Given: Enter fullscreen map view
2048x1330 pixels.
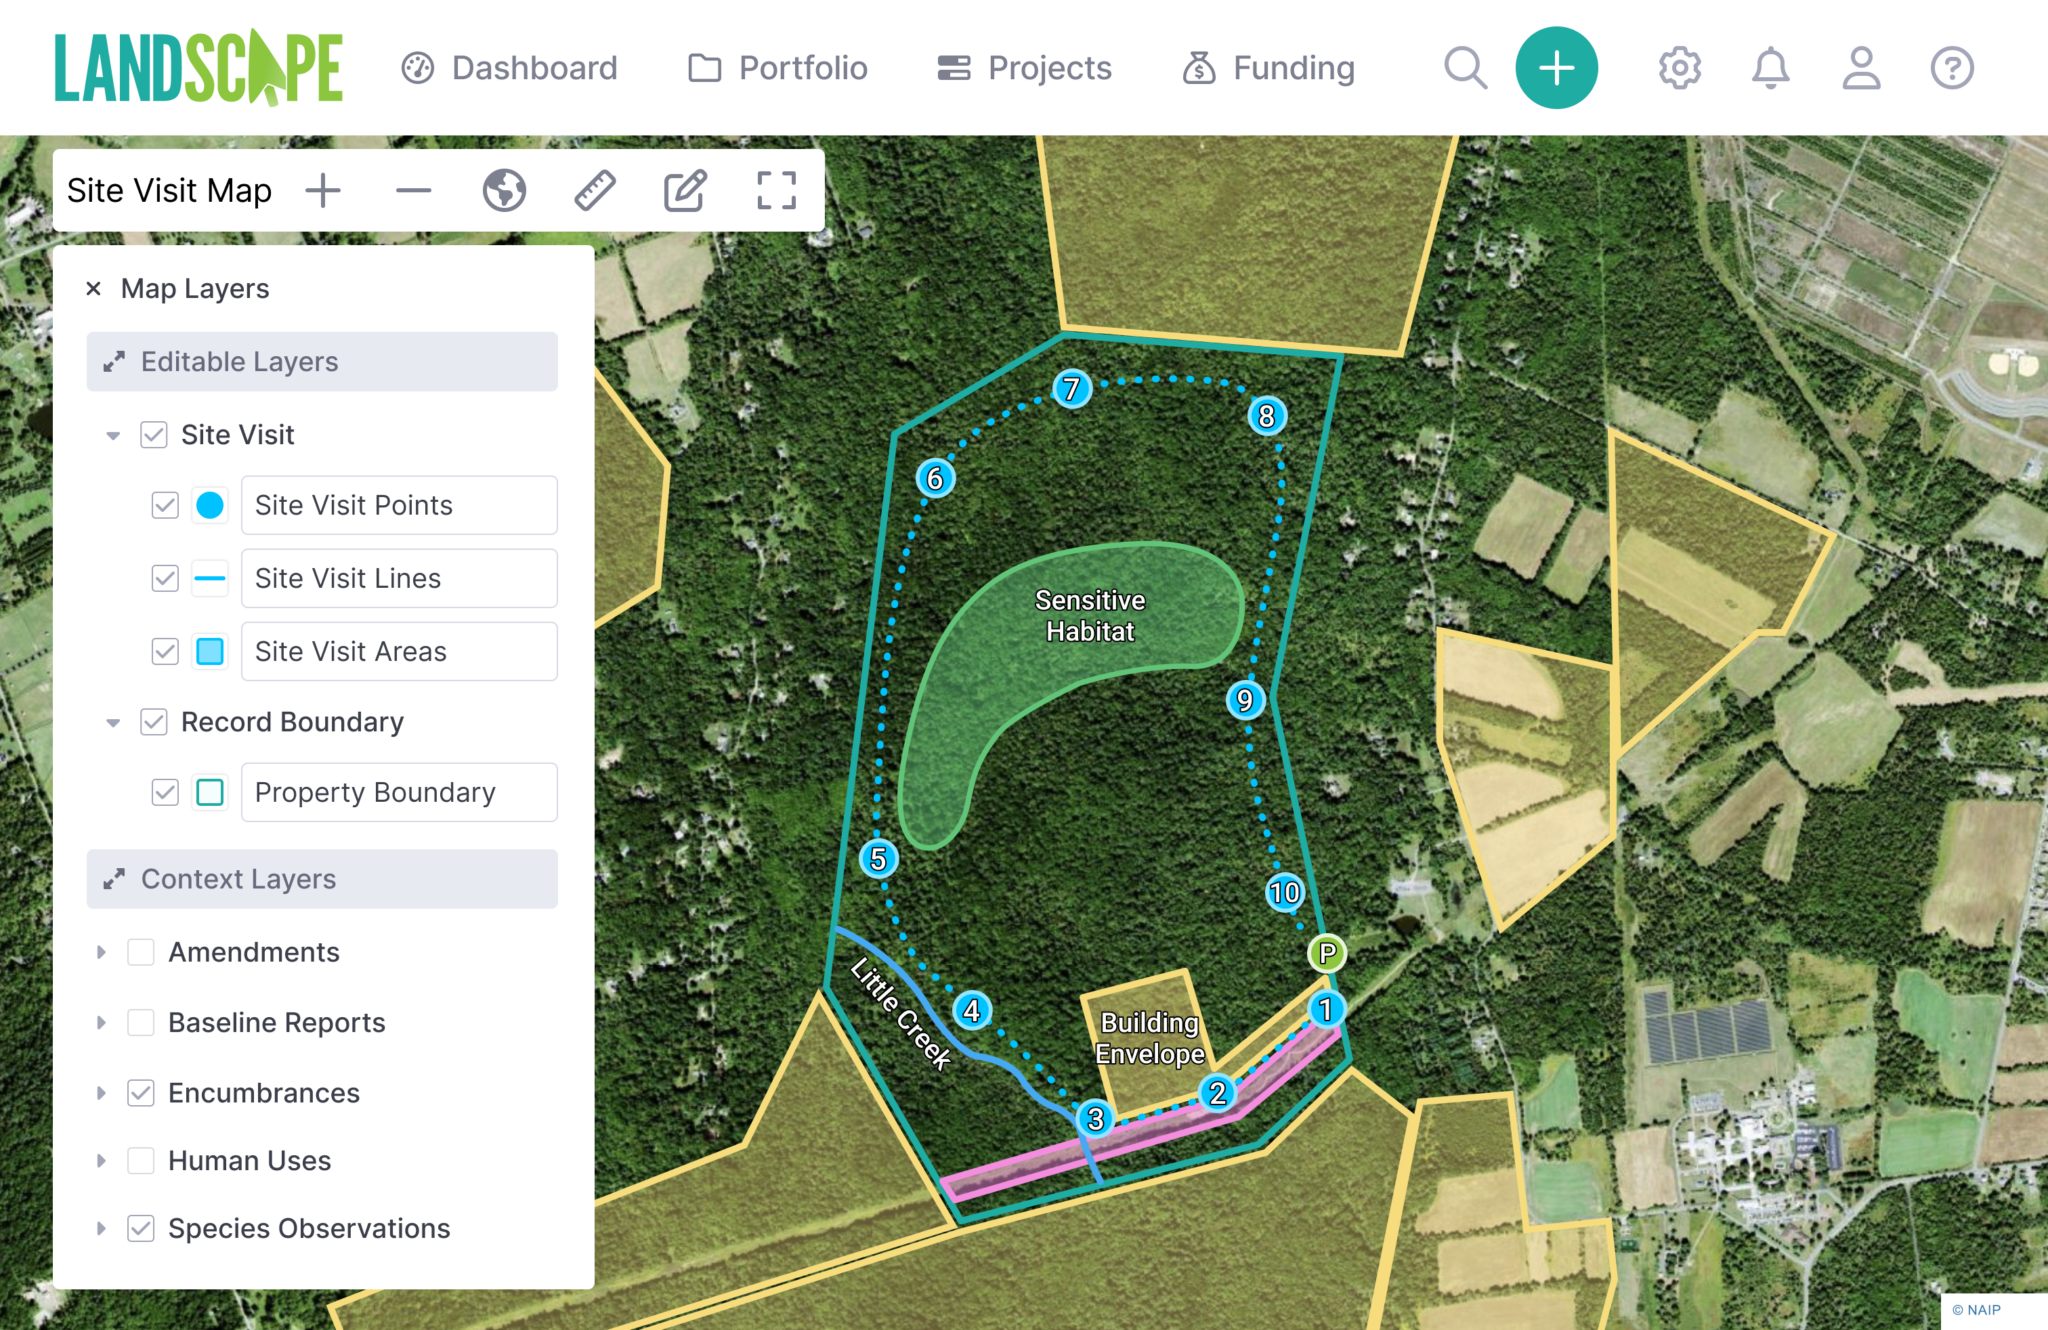Looking at the screenshot, I should 776,190.
